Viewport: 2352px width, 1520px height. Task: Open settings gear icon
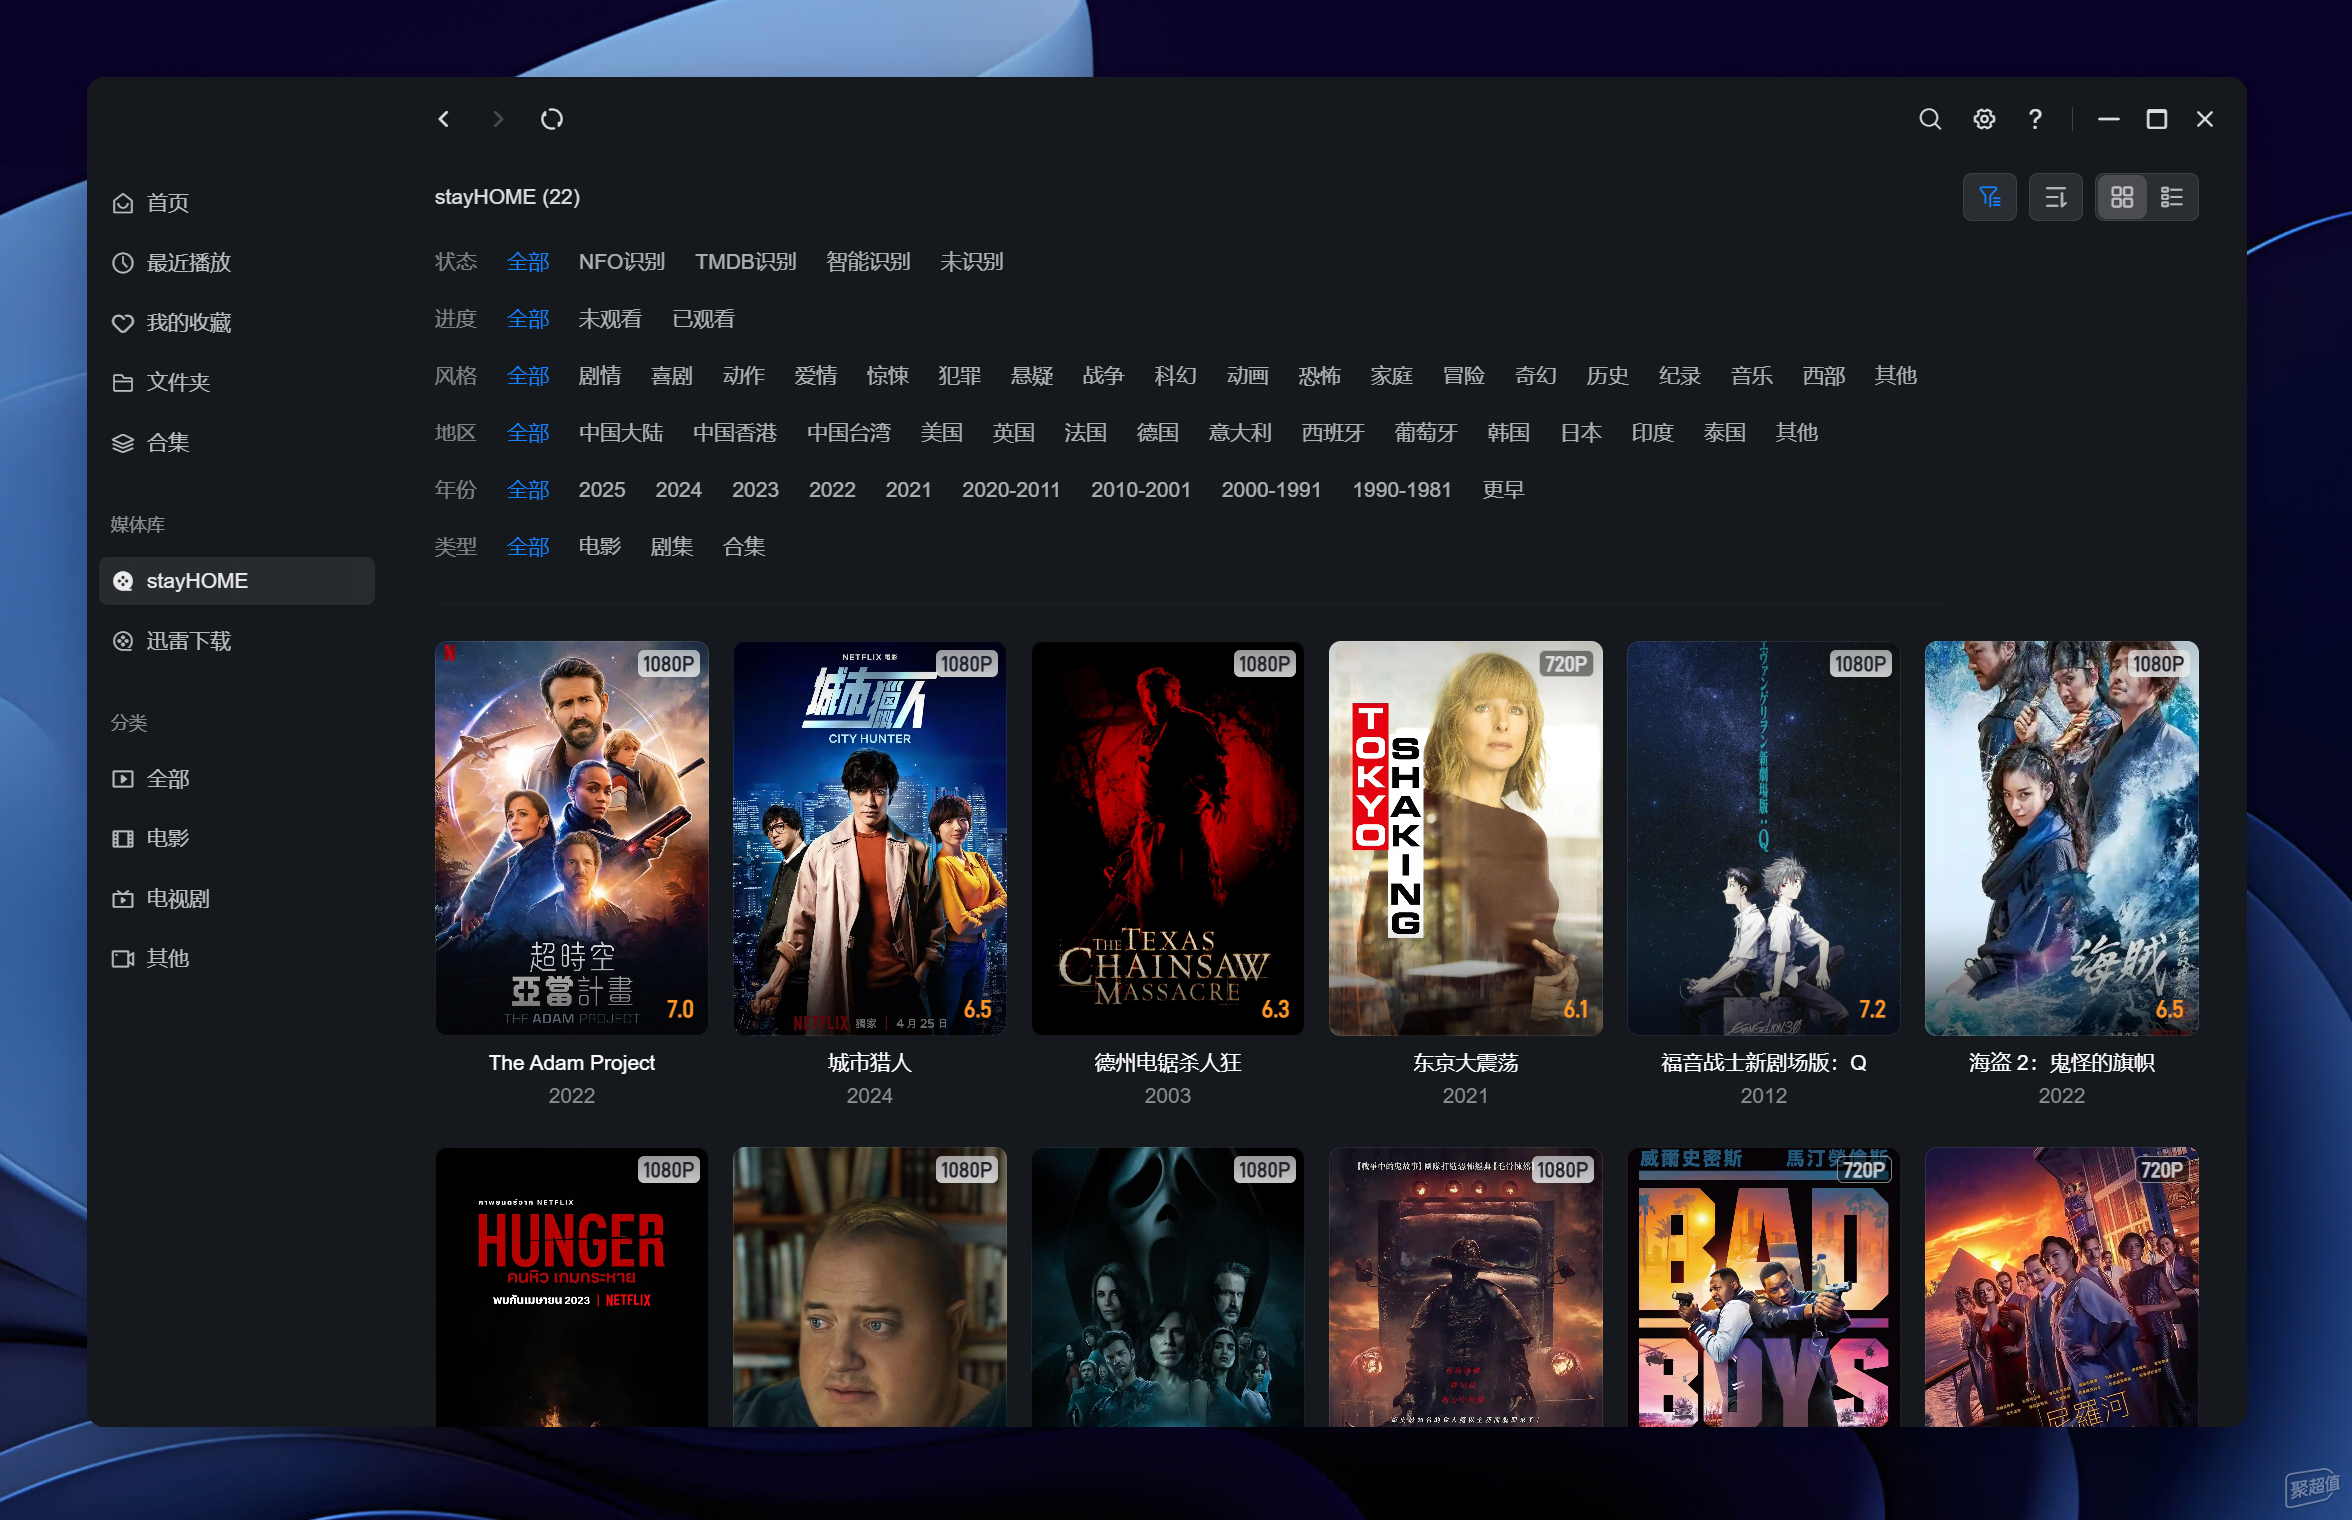(x=1984, y=119)
